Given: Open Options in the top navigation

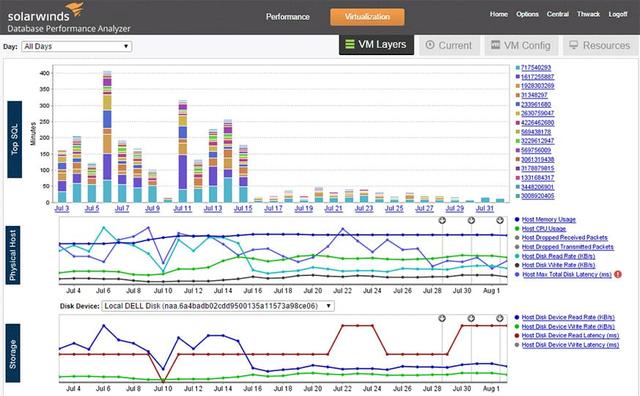Looking at the screenshot, I should (x=527, y=14).
